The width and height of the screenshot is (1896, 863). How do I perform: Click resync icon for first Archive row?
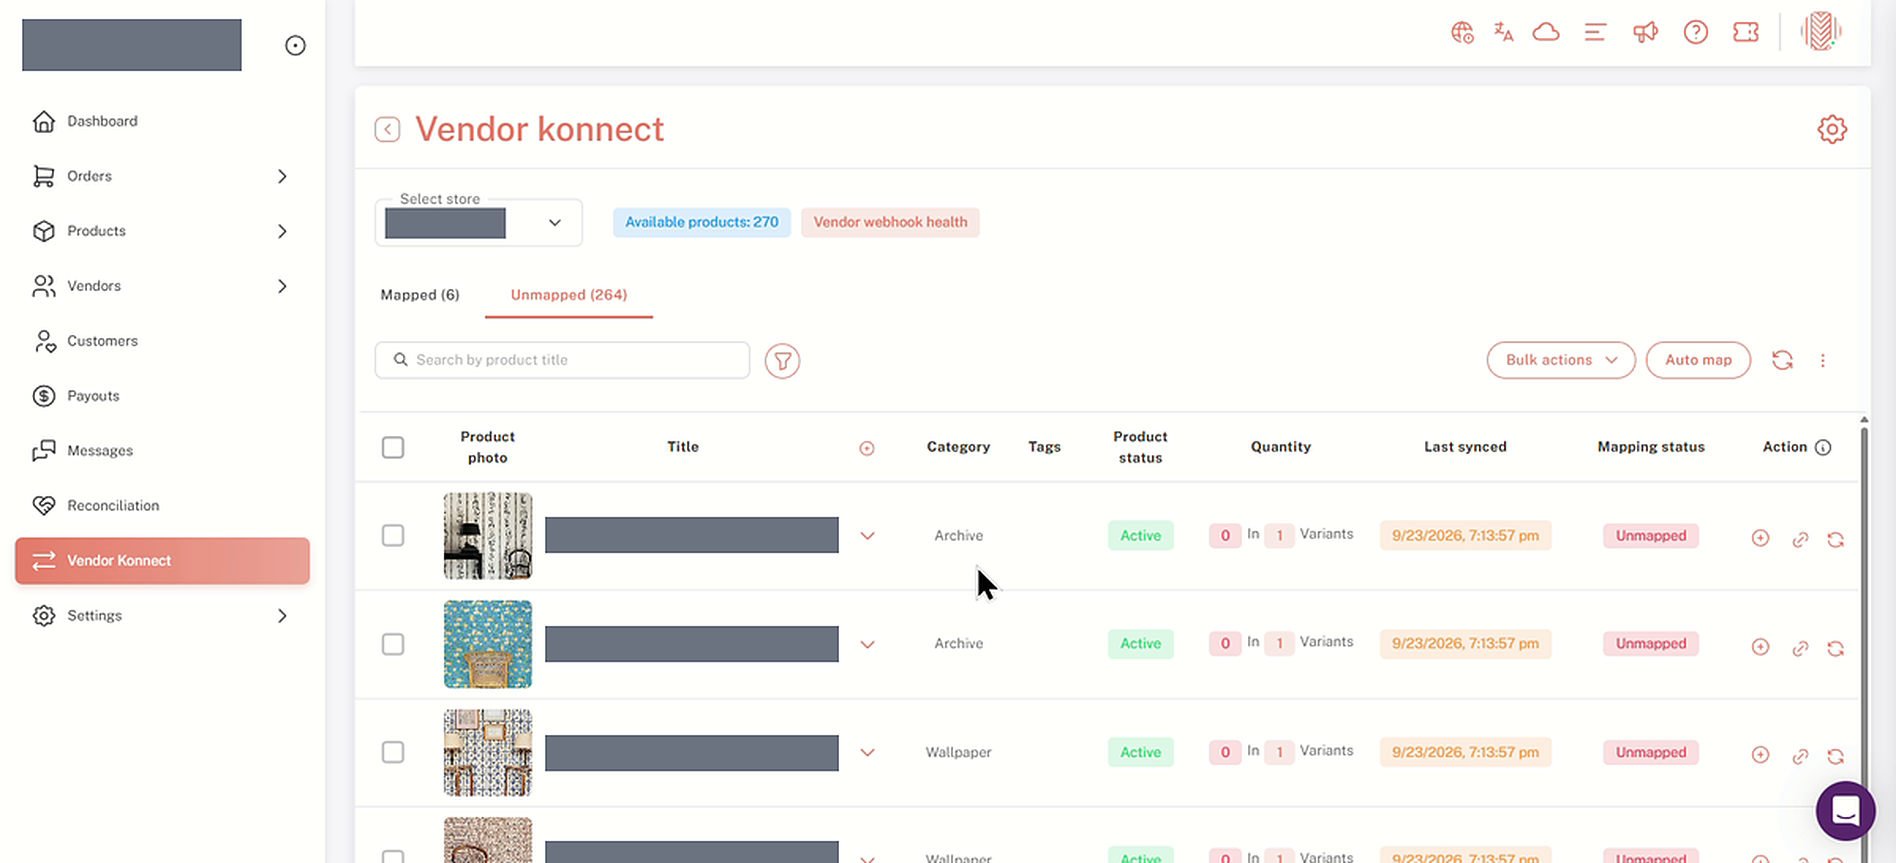coord(1836,539)
